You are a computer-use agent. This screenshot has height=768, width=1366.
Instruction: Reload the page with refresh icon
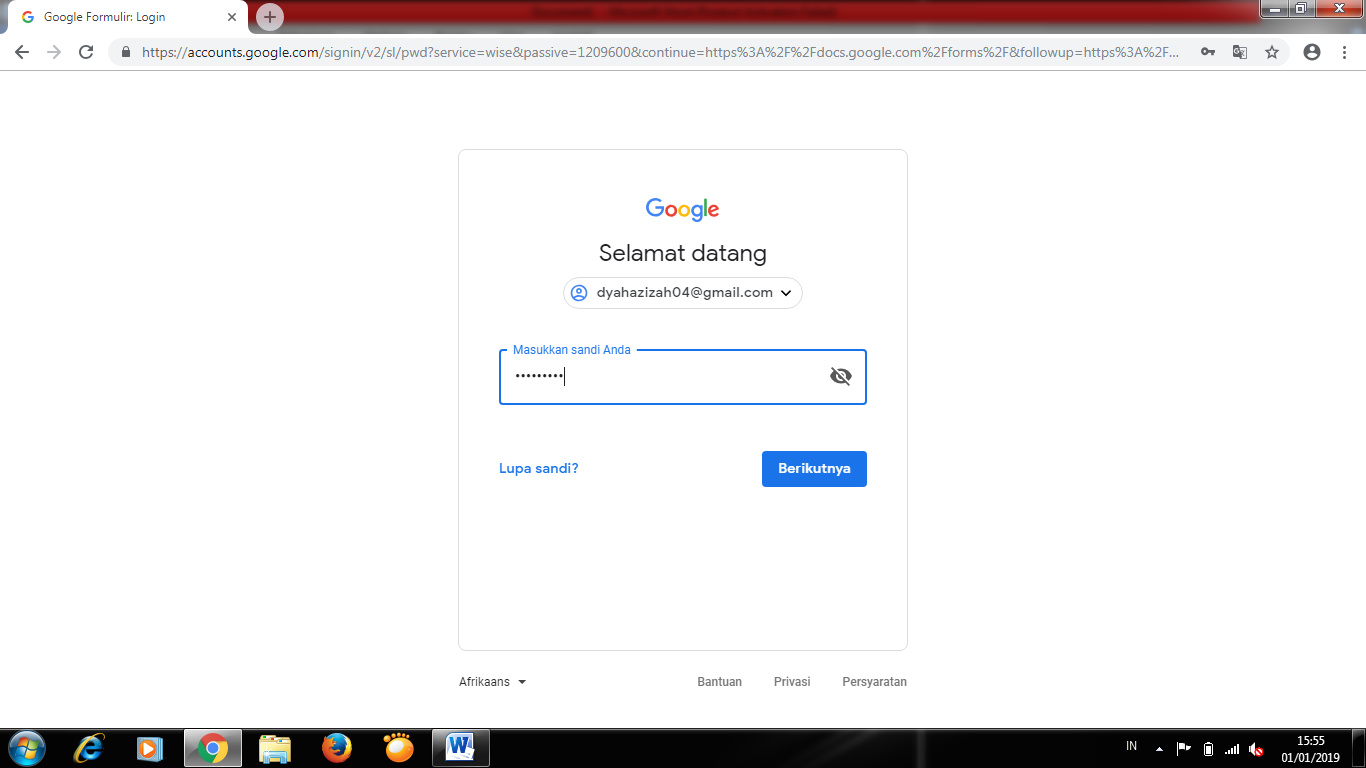click(86, 52)
